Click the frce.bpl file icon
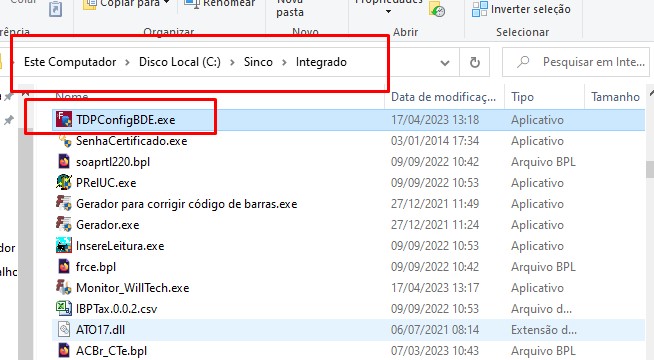The image size is (654, 360). (64, 267)
